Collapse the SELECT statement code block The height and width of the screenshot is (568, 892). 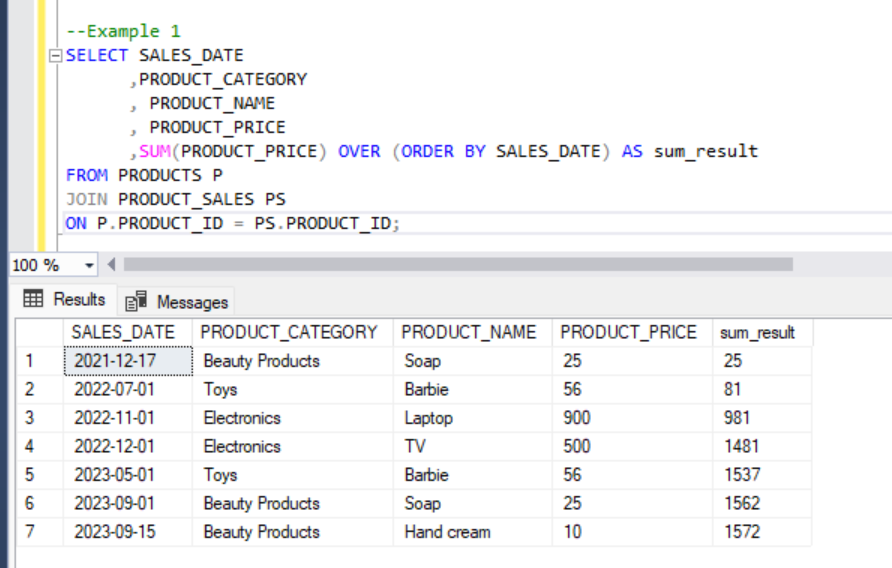(56, 56)
